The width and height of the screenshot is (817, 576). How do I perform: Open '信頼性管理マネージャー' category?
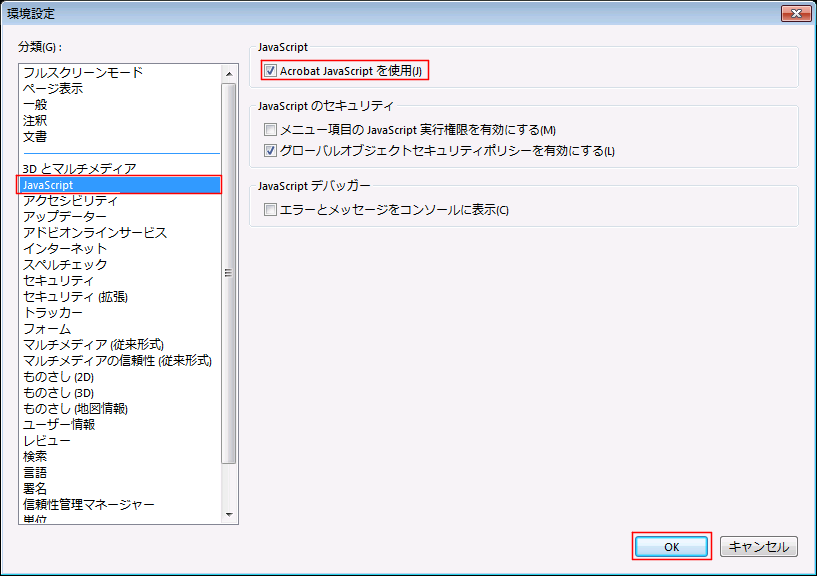[x=89, y=505]
